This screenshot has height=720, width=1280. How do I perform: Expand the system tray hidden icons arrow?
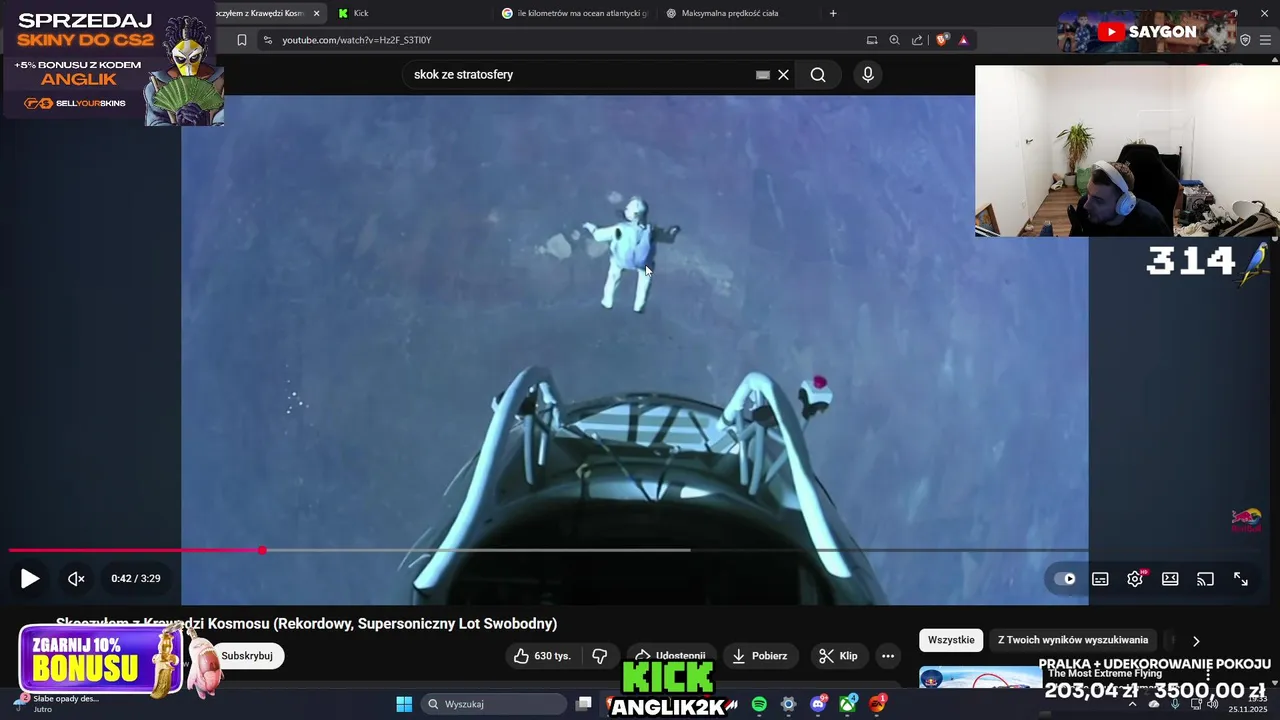click(x=1132, y=704)
